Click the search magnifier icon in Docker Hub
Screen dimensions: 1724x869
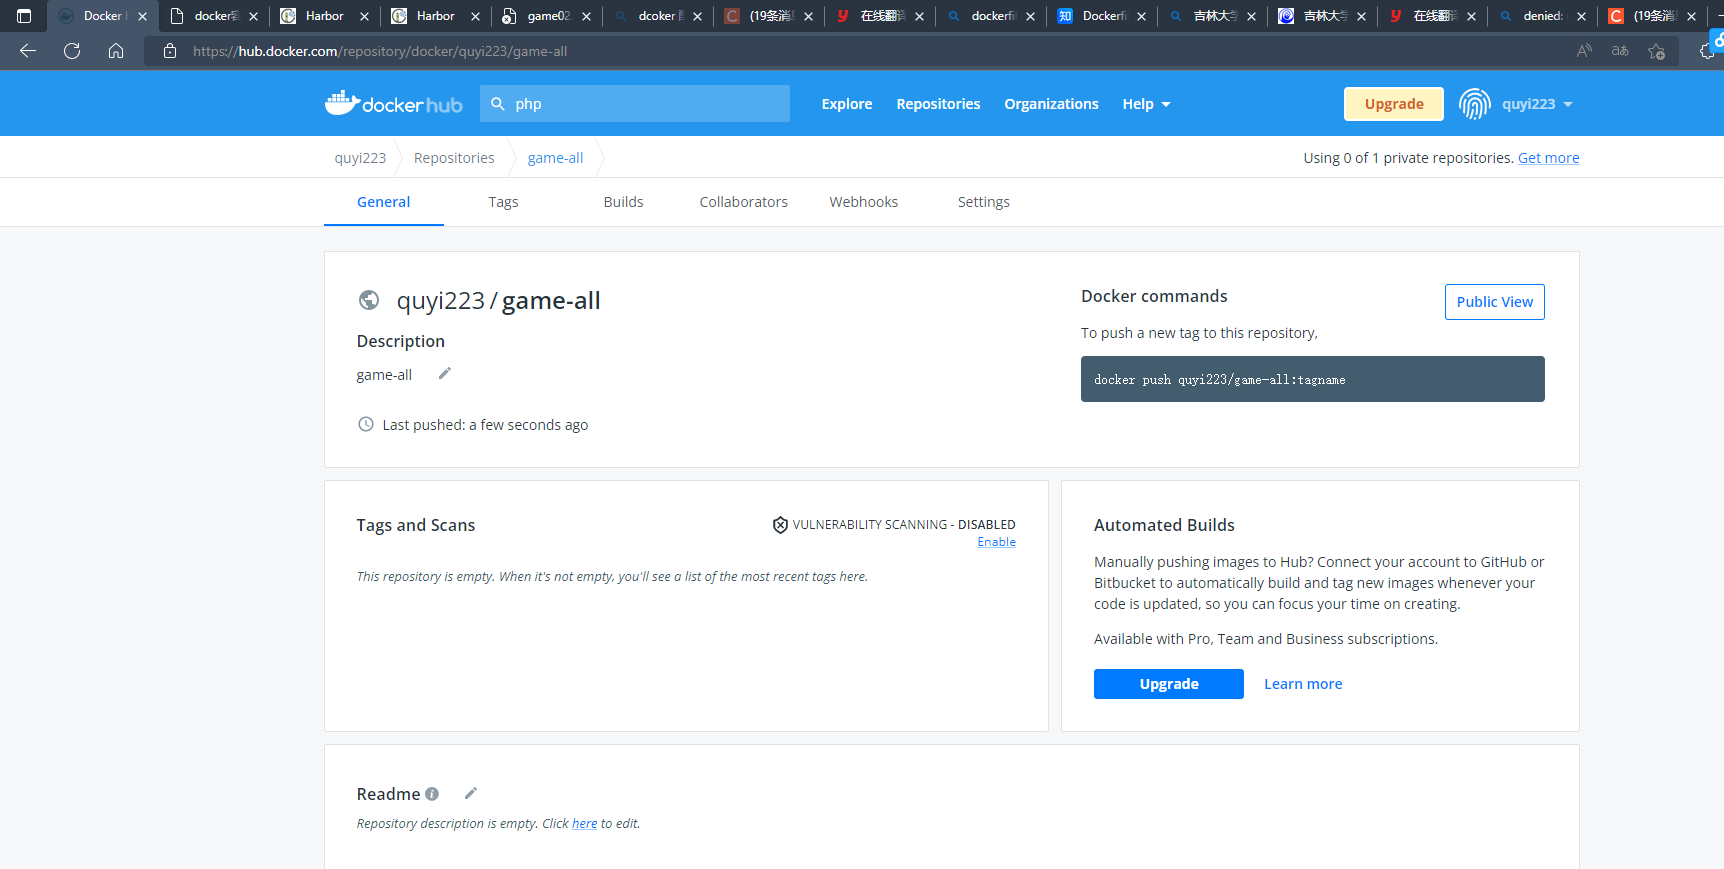[498, 104]
